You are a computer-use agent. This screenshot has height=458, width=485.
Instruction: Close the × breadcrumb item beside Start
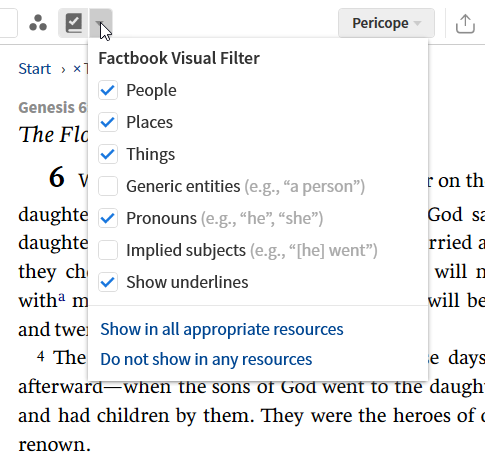coord(77,69)
